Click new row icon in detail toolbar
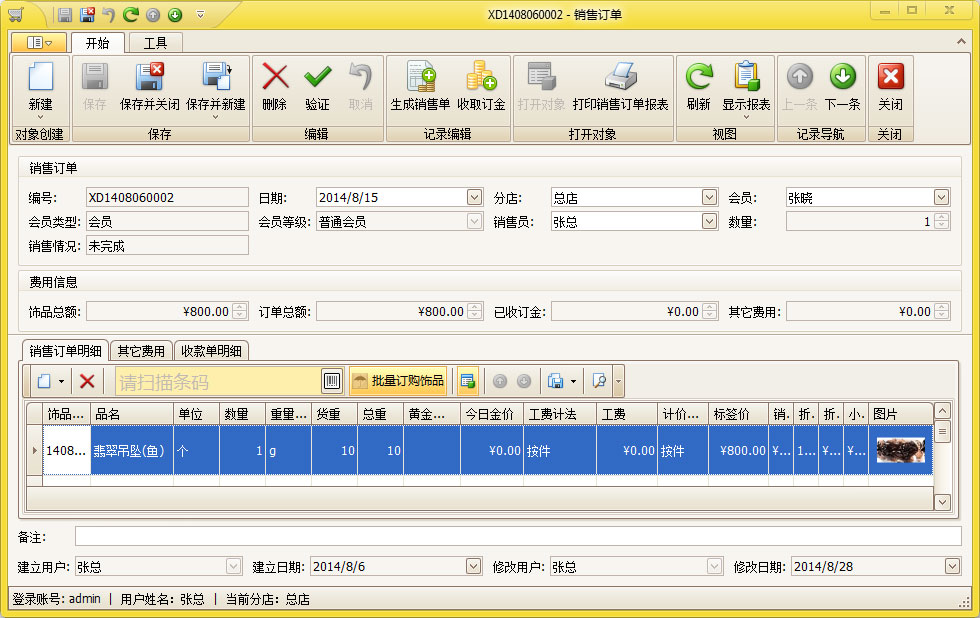The image size is (980, 618). pos(44,381)
